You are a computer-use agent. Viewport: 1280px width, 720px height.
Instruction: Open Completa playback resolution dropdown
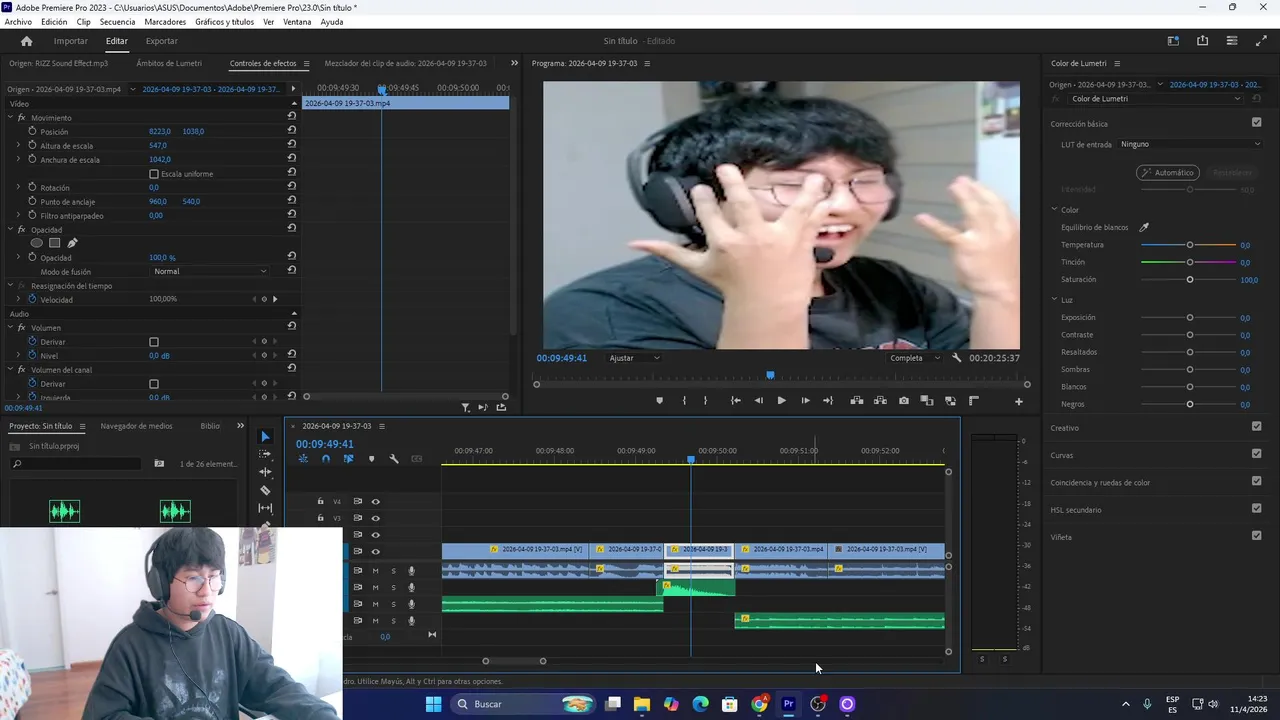click(915, 358)
